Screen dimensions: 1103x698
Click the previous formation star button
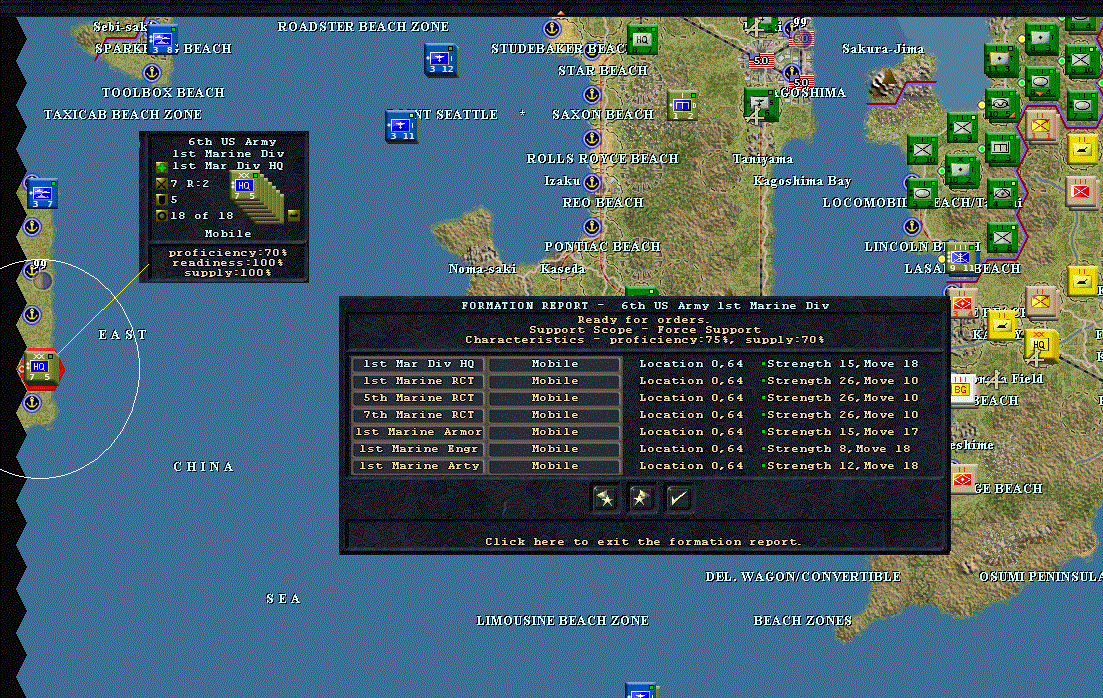coord(605,499)
